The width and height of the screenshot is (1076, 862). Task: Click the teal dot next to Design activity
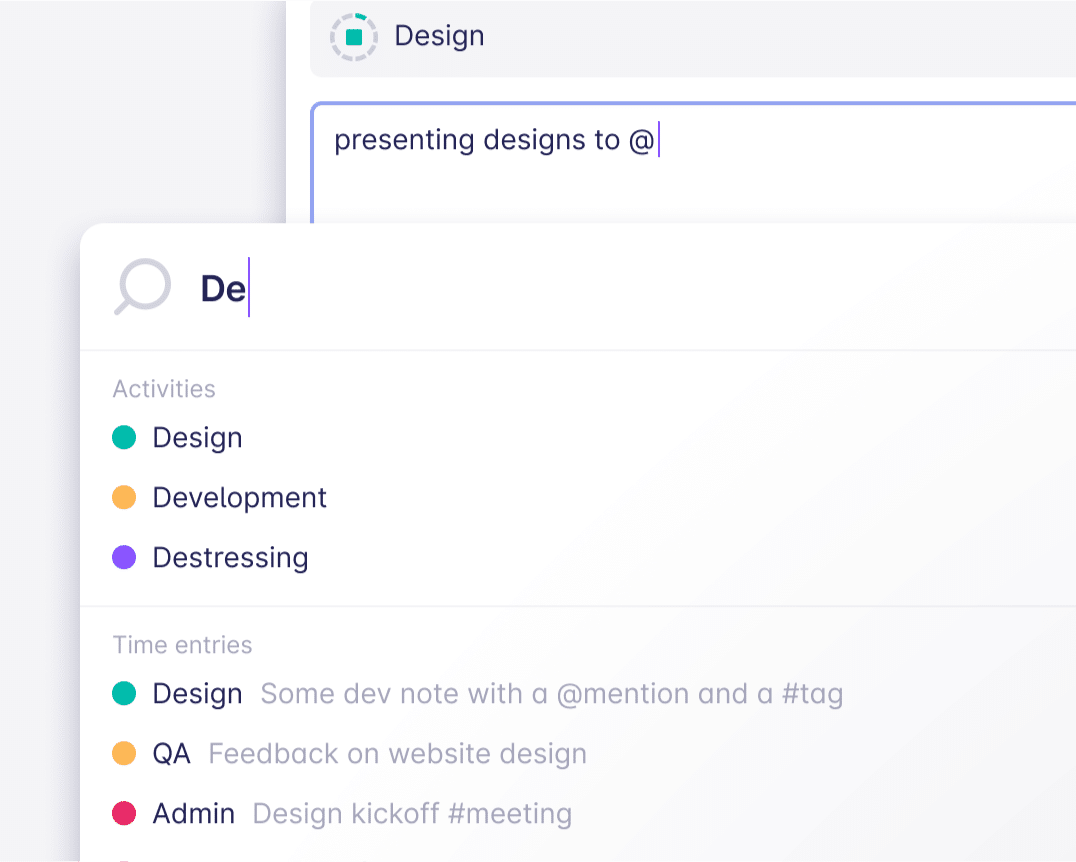[124, 438]
